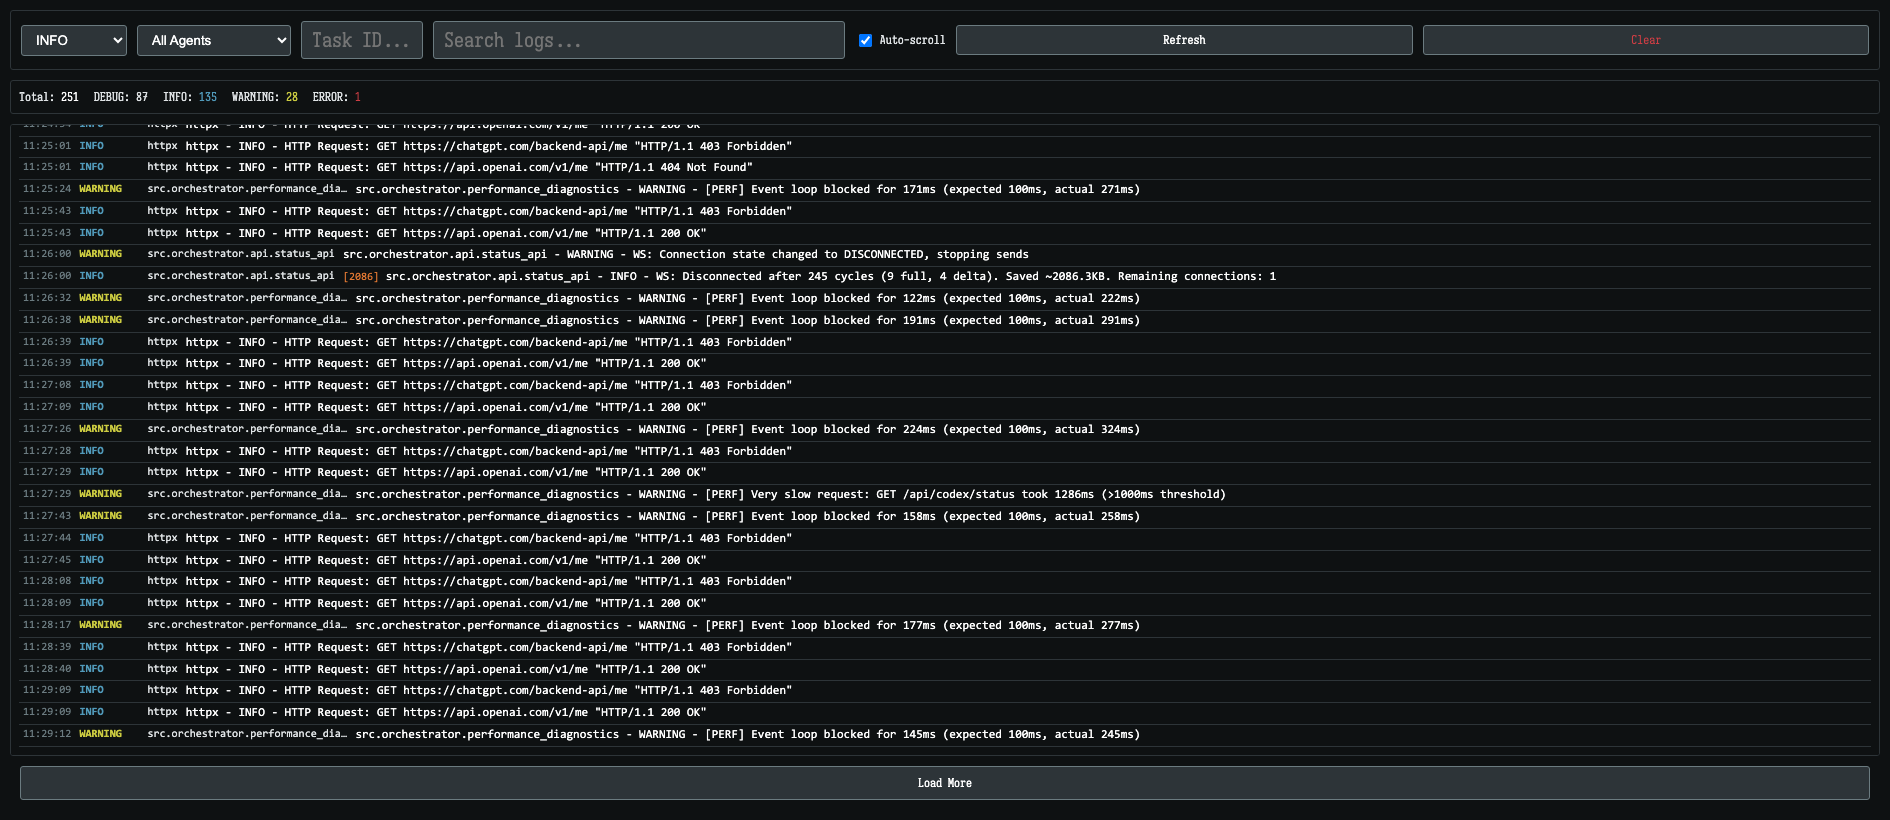Click the 11:28:40 INFO 200 OK row

click(945, 669)
